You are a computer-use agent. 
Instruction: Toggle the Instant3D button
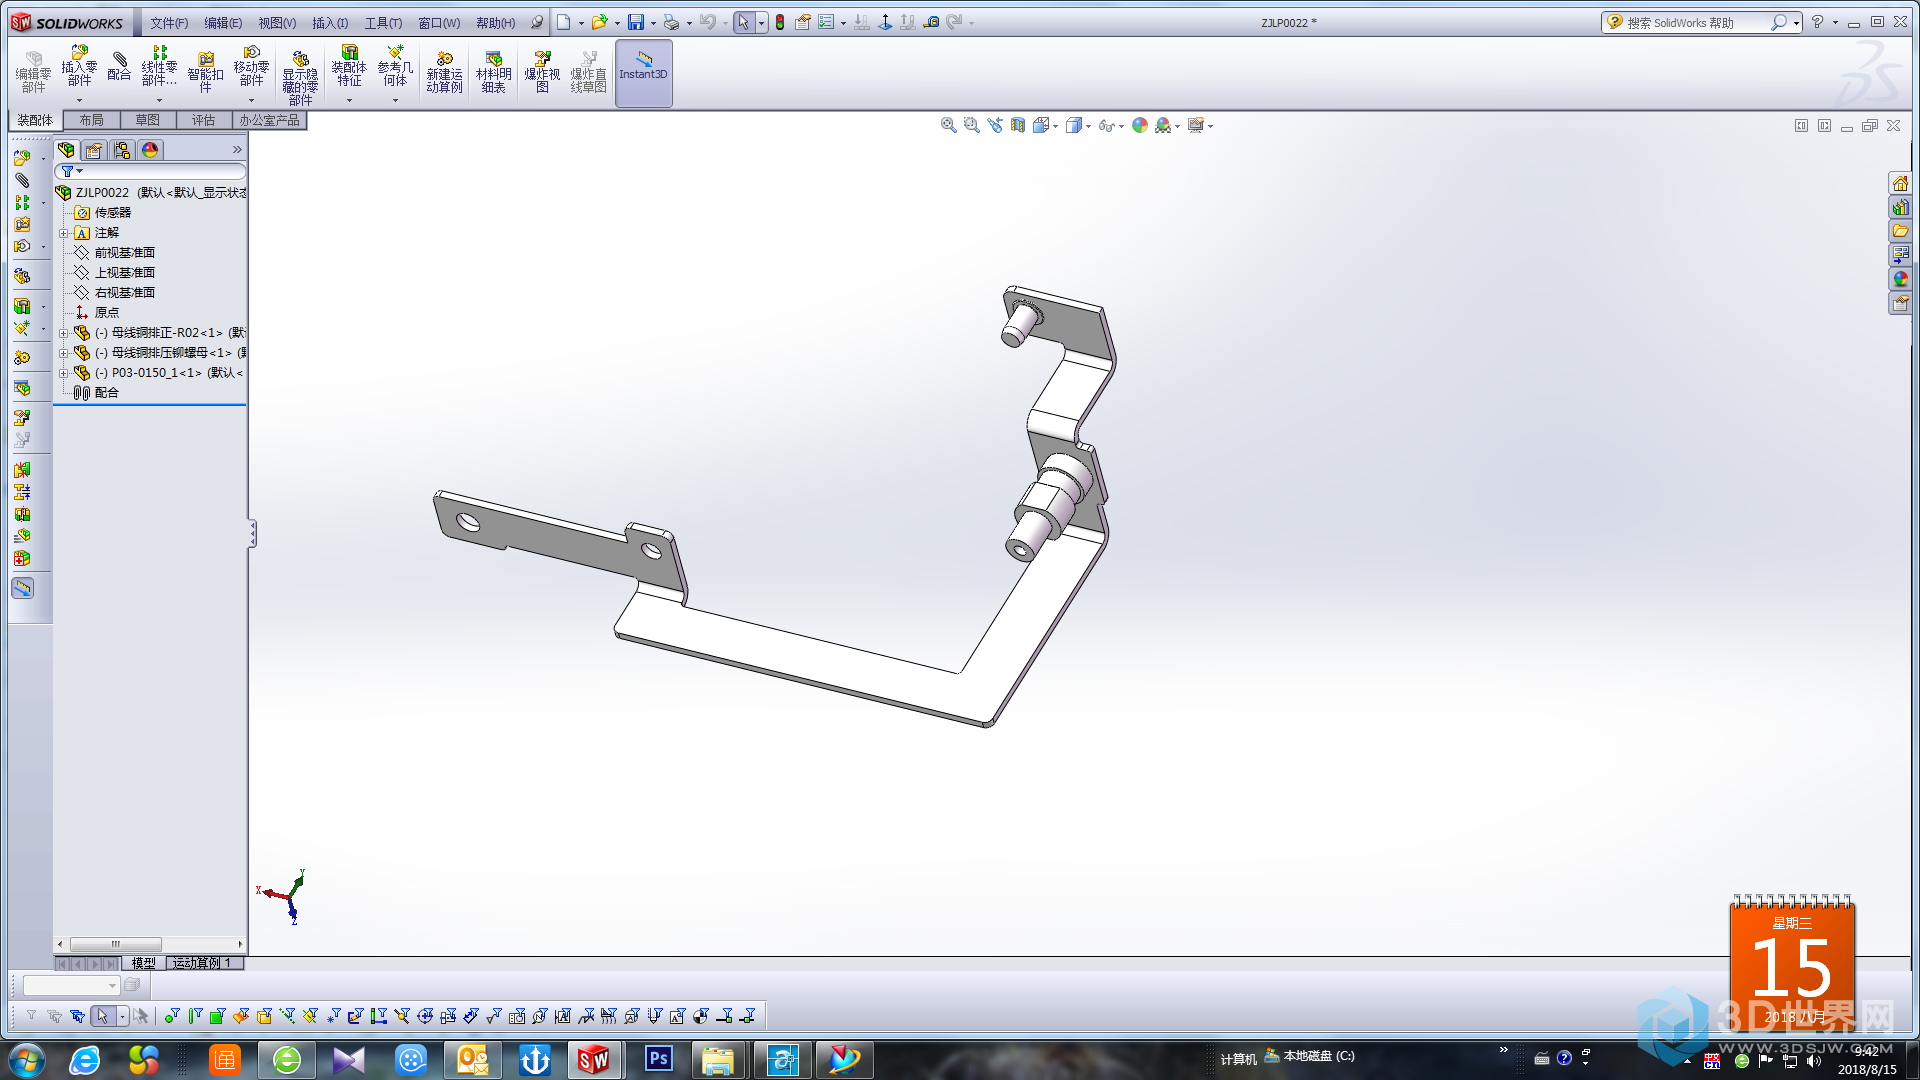643,73
